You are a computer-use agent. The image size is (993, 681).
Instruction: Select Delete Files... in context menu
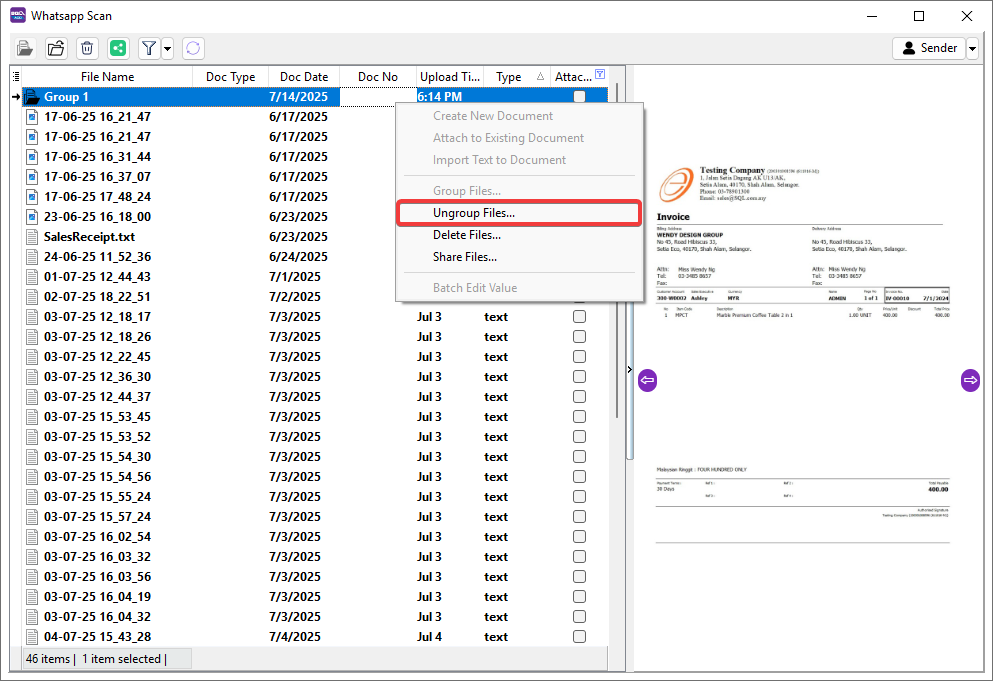(x=519, y=235)
